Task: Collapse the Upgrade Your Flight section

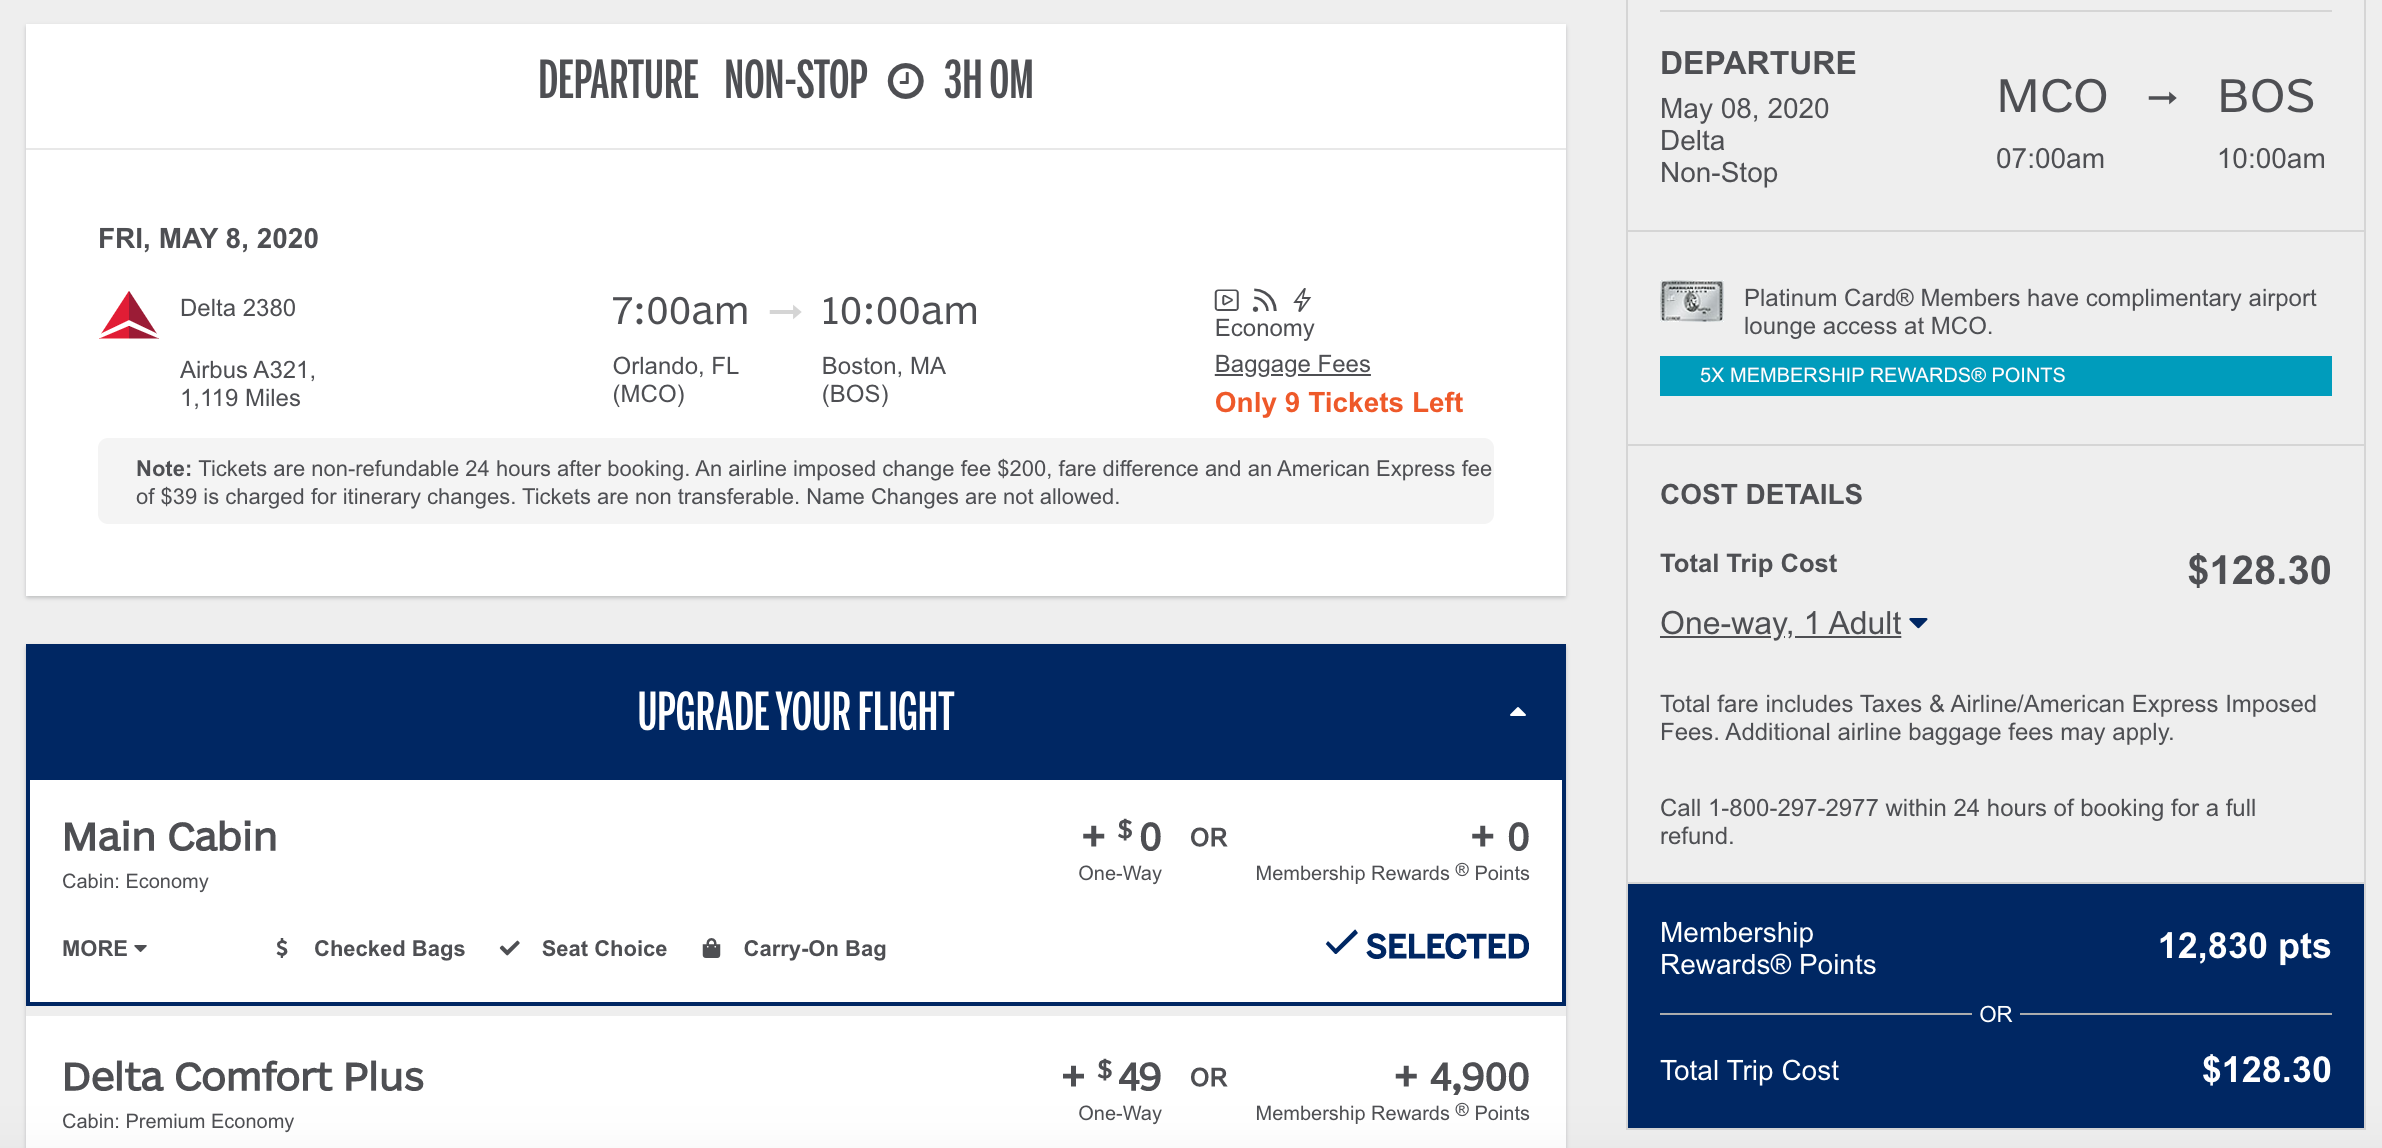Action: pyautogui.click(x=1517, y=712)
